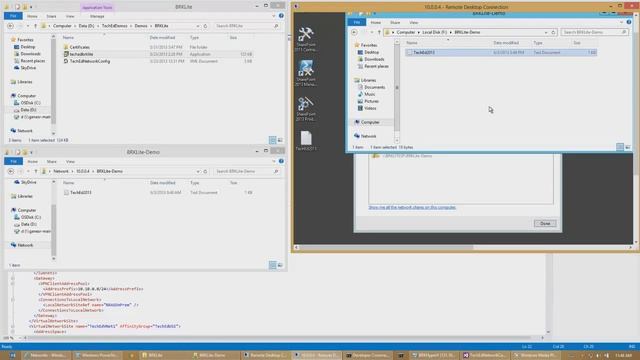640x360 pixels.
Task: Refresh the network BRXLite-Demo folder
Action: (x=205, y=171)
